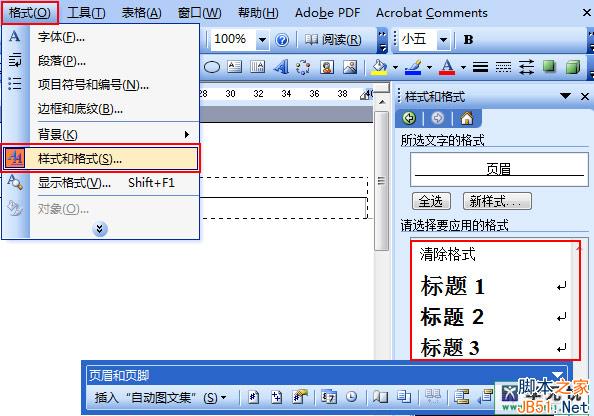Viewport: 594px width, 416px height.
Task: Choose 显示格式(V)... entry
Action: coord(100,183)
